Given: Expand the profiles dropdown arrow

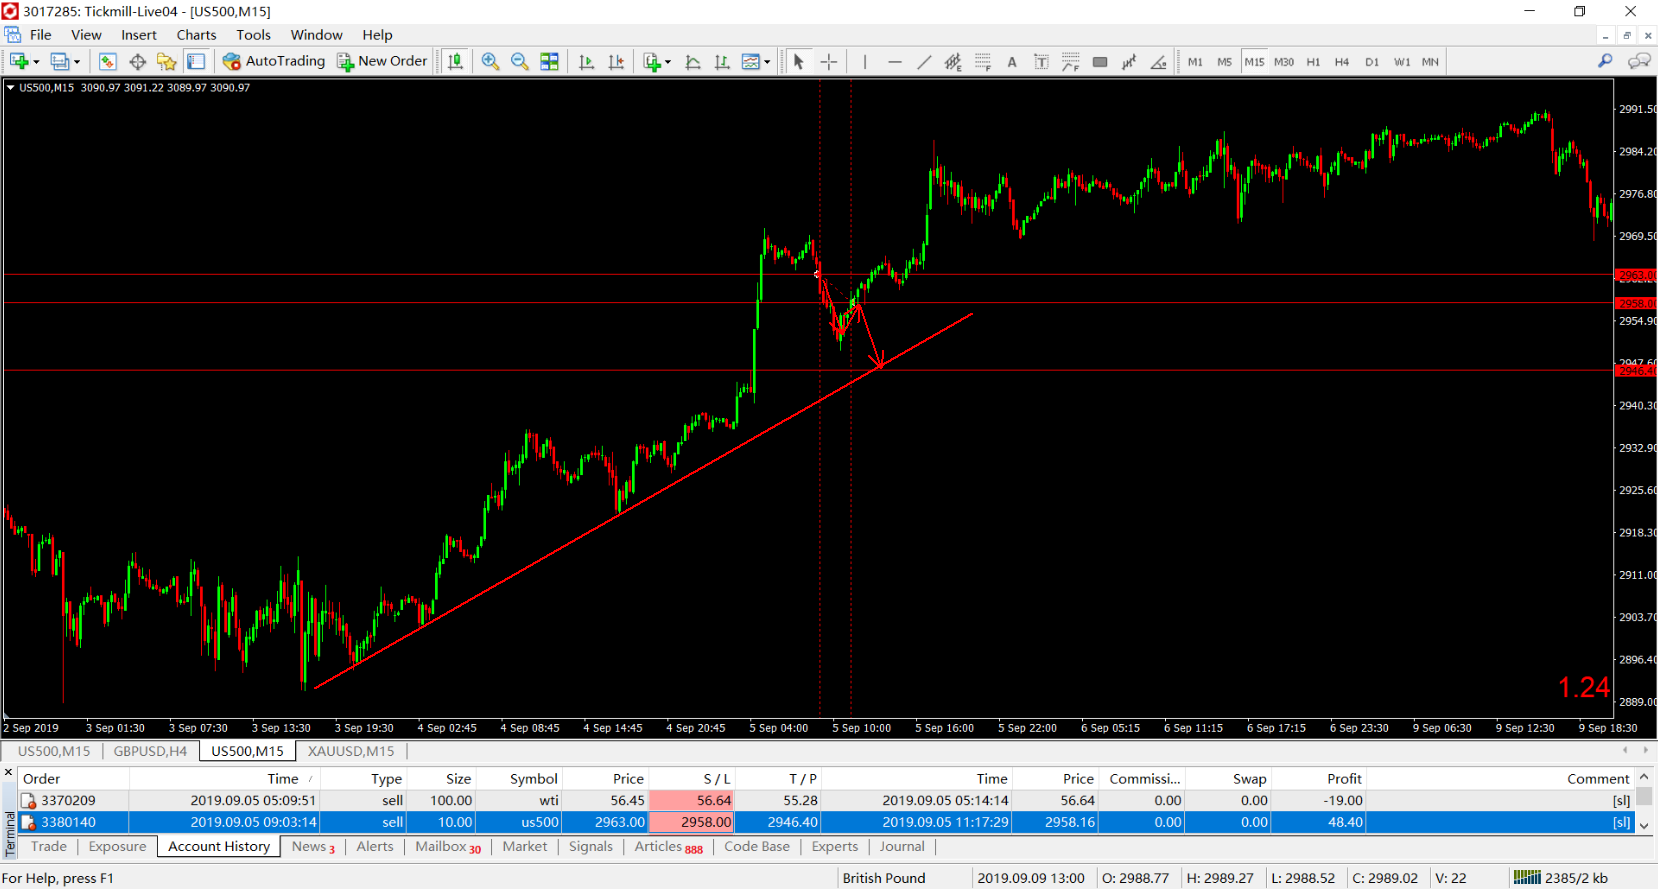Looking at the screenshot, I should 76,62.
